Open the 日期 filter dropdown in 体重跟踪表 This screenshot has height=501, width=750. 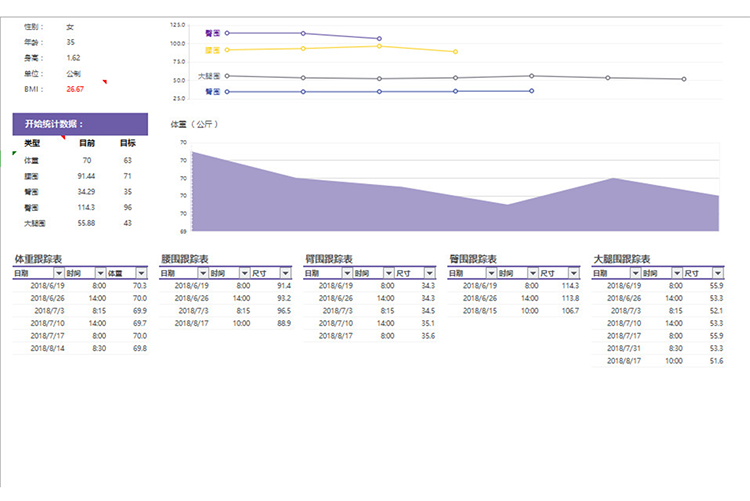(59, 273)
